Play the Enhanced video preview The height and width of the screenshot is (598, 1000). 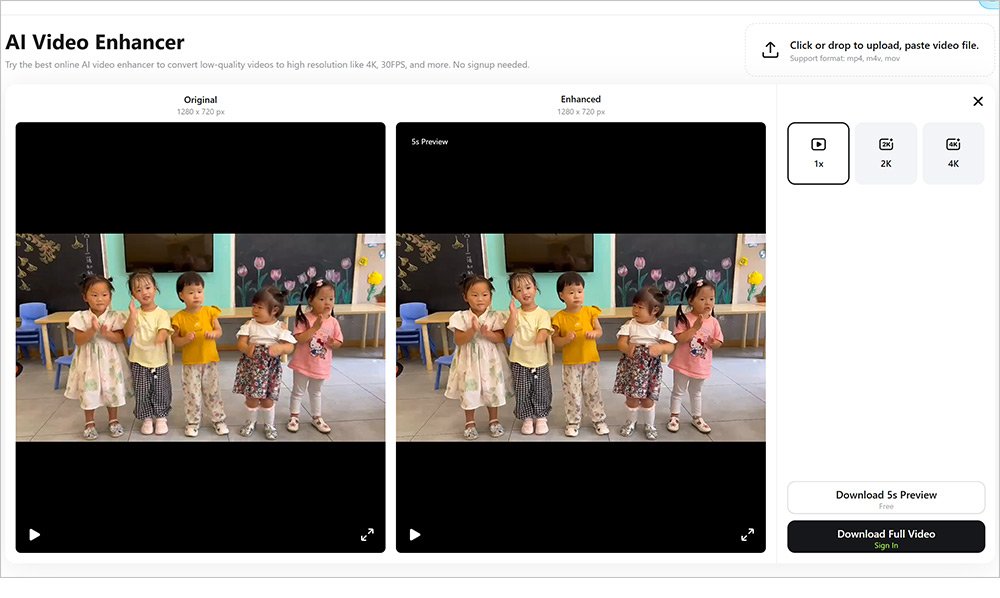415,534
